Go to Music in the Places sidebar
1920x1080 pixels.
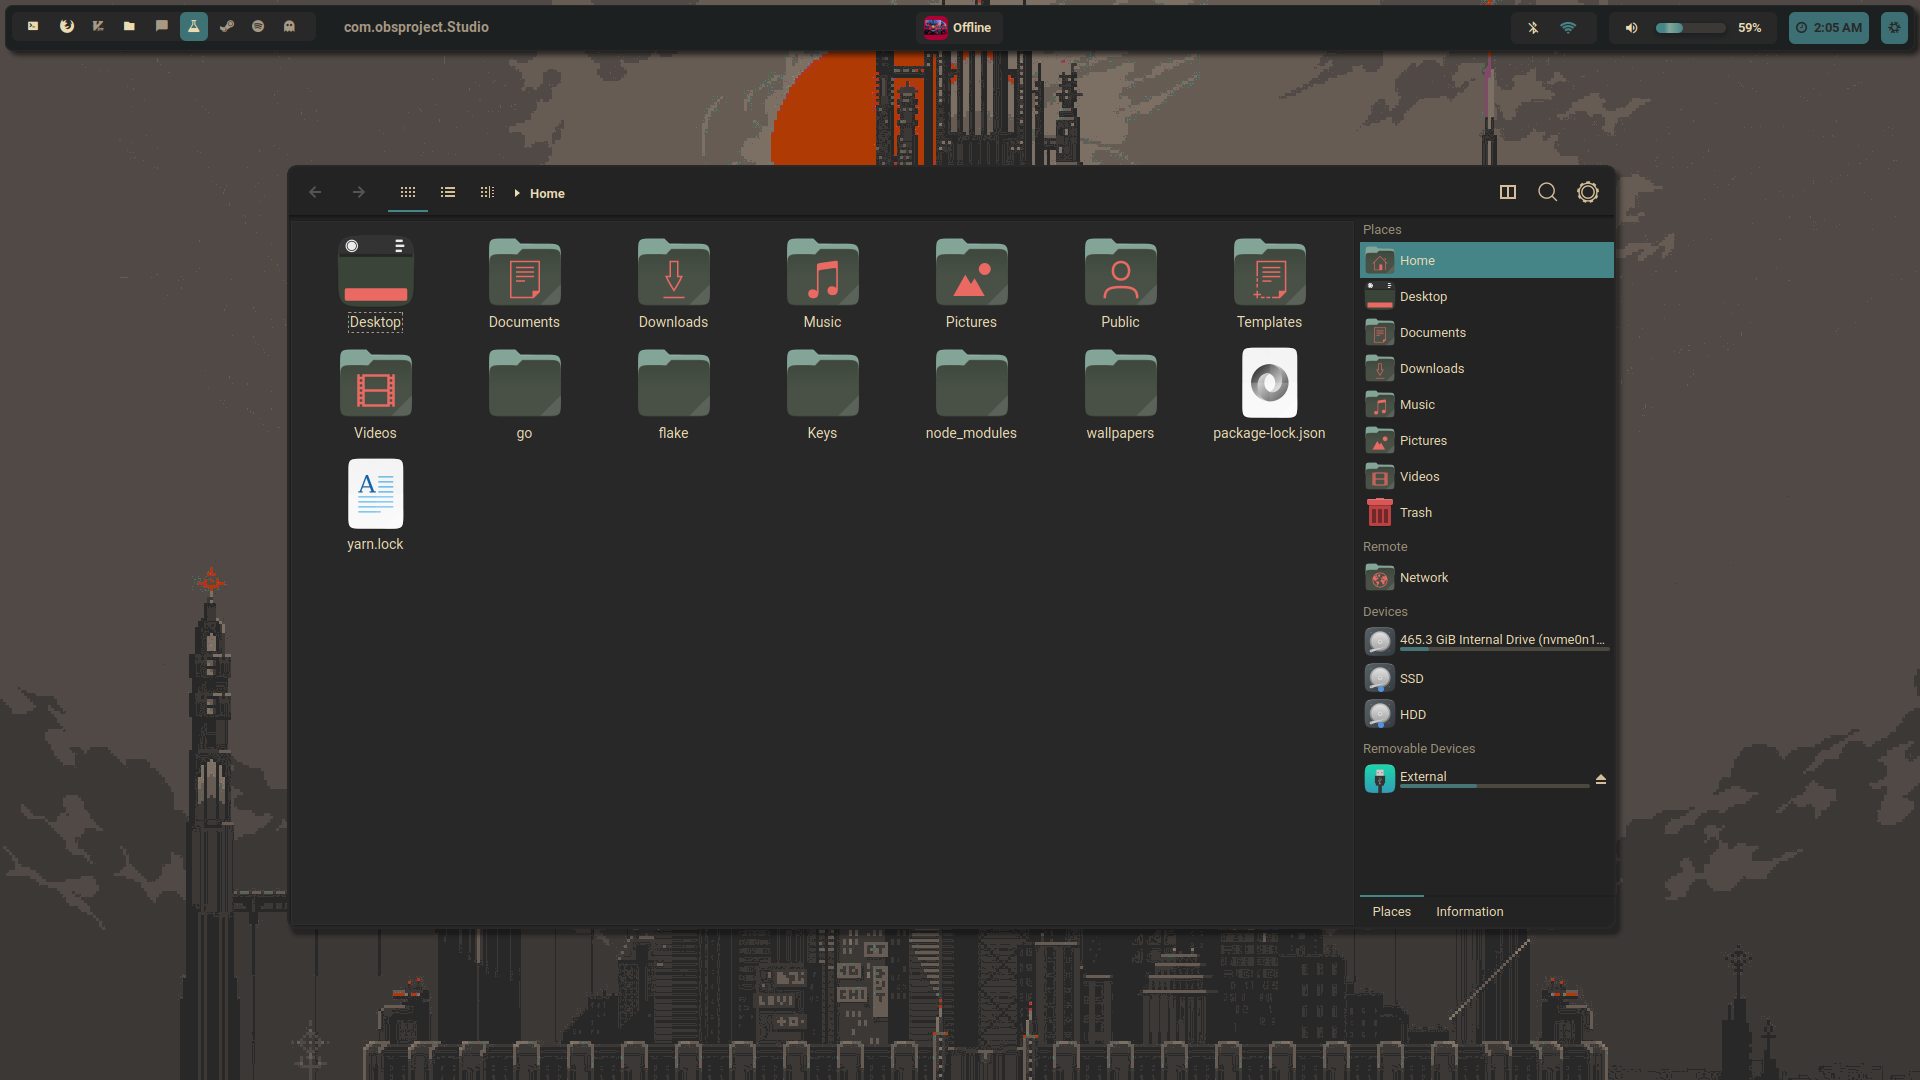tap(1486, 404)
